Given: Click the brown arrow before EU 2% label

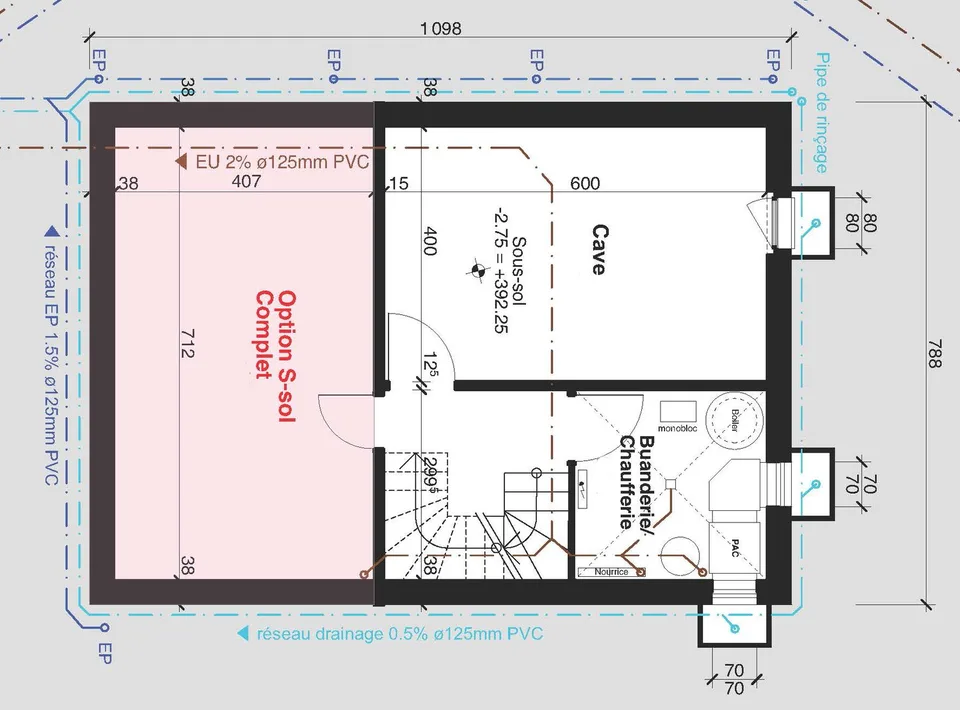Looking at the screenshot, I should coord(181,162).
